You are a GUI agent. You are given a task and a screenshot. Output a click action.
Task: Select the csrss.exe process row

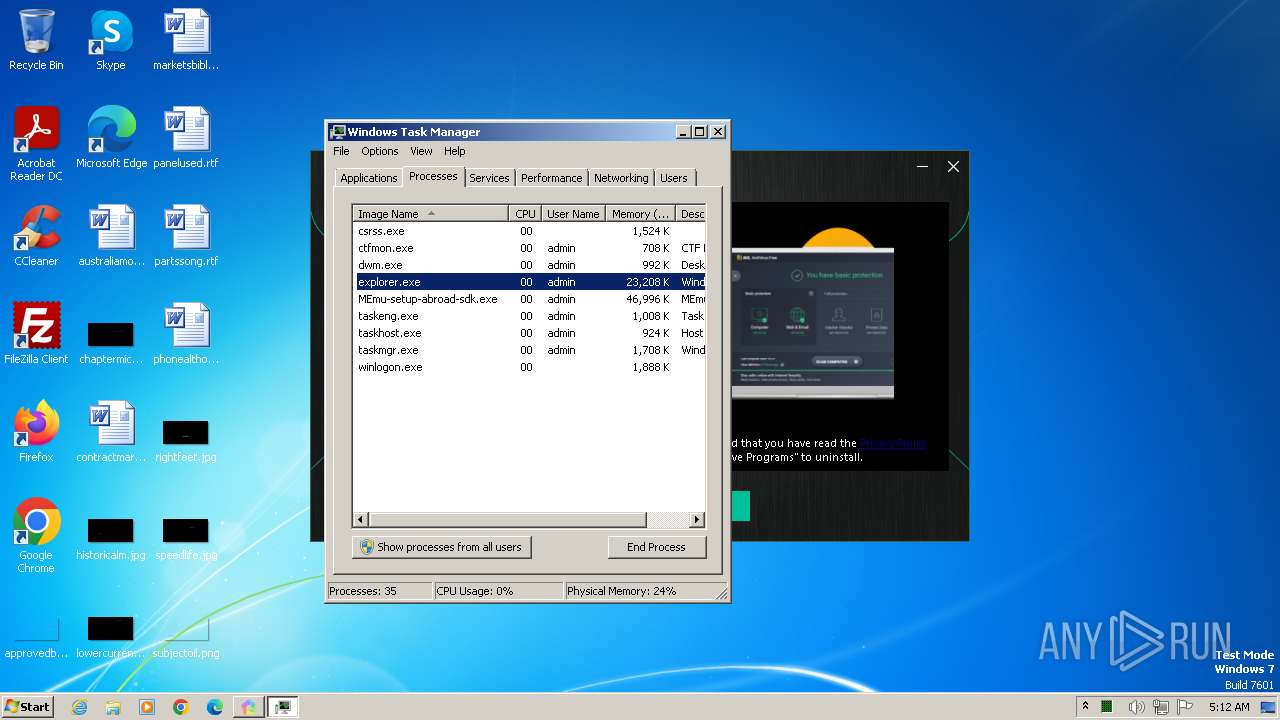529,231
